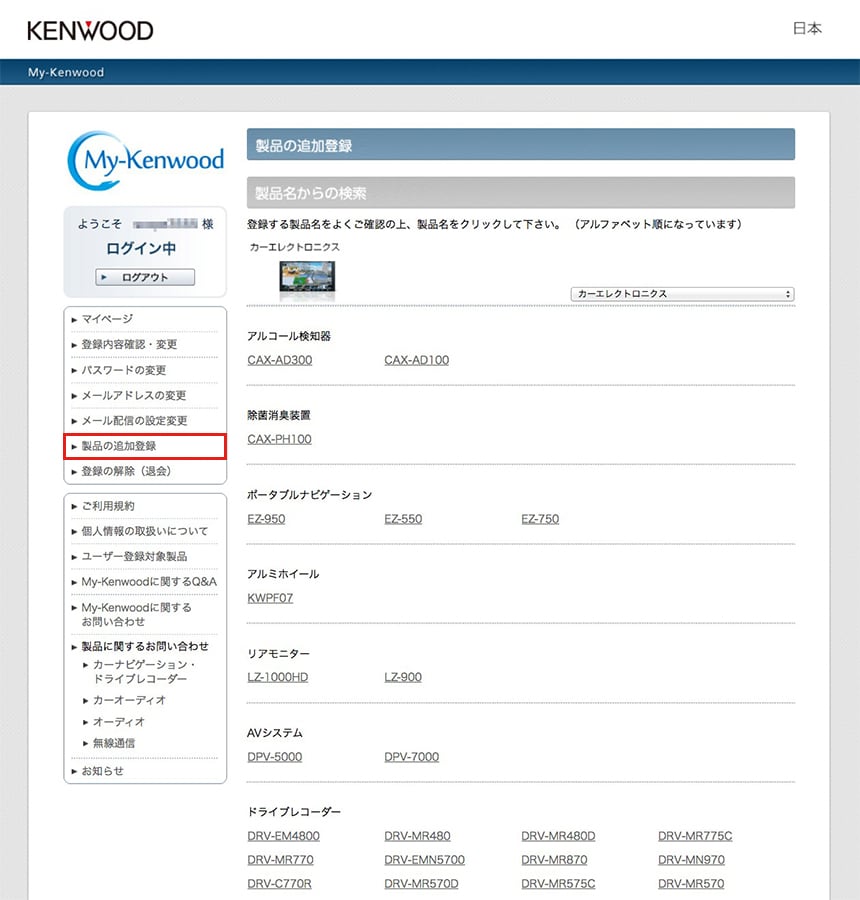Go to パスワードの変更 page
The width and height of the screenshot is (860, 900).
pos(124,370)
